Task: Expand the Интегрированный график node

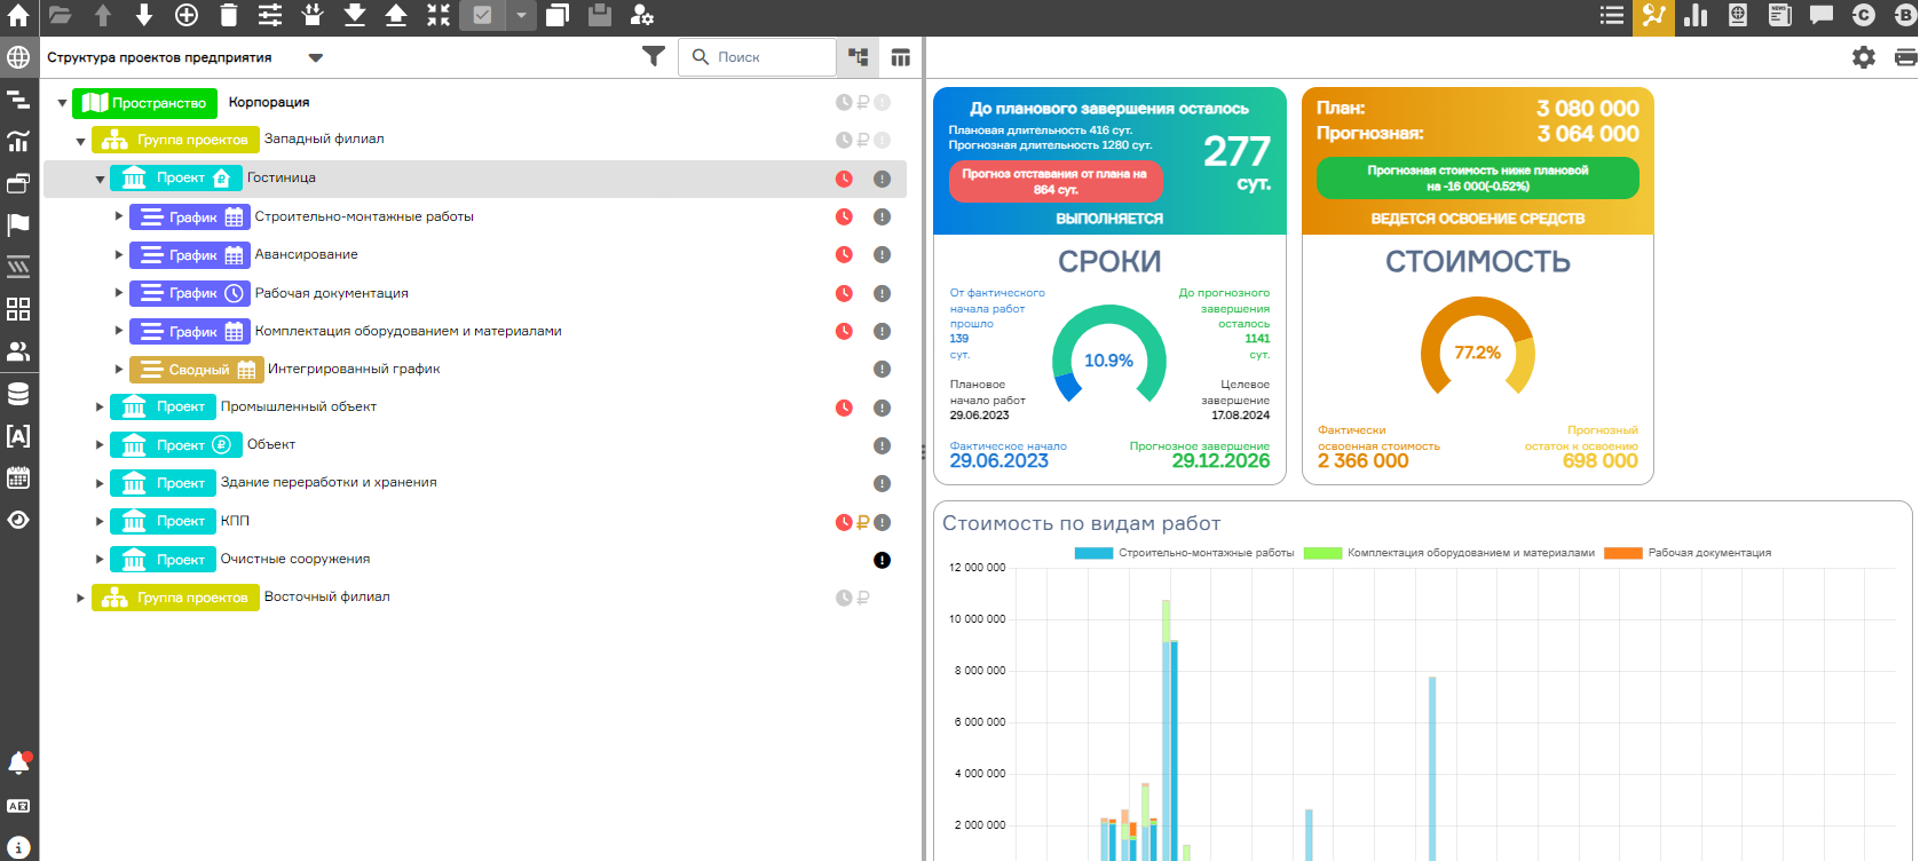Action: point(118,369)
